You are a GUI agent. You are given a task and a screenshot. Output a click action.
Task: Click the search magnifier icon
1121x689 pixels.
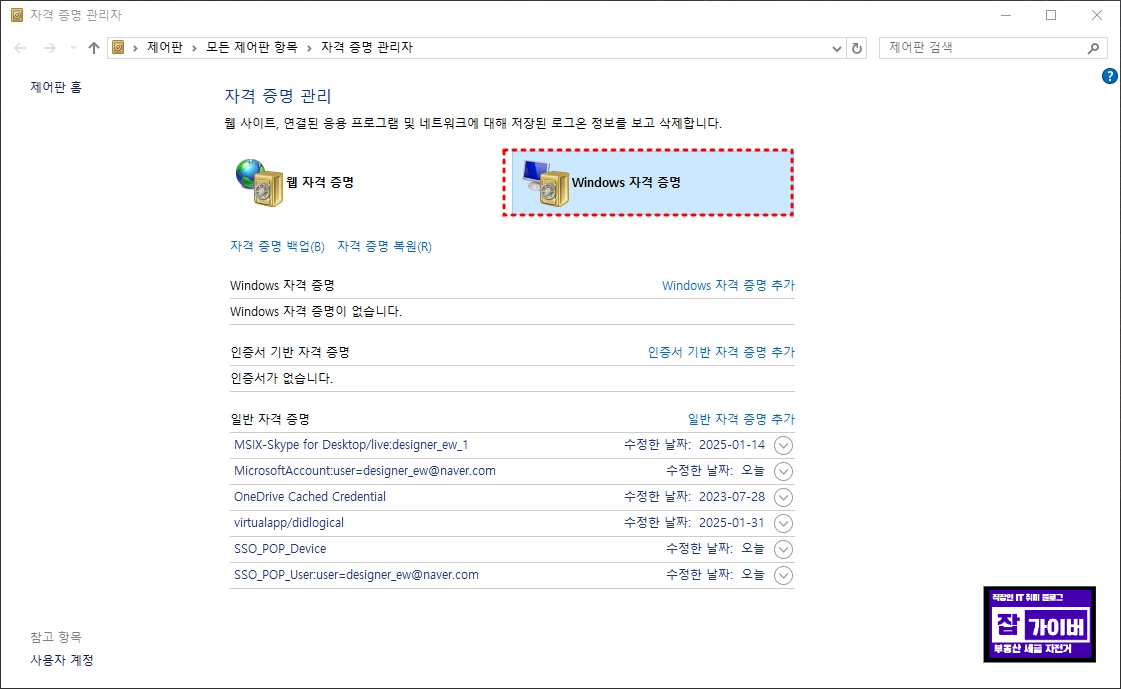pos(1093,48)
